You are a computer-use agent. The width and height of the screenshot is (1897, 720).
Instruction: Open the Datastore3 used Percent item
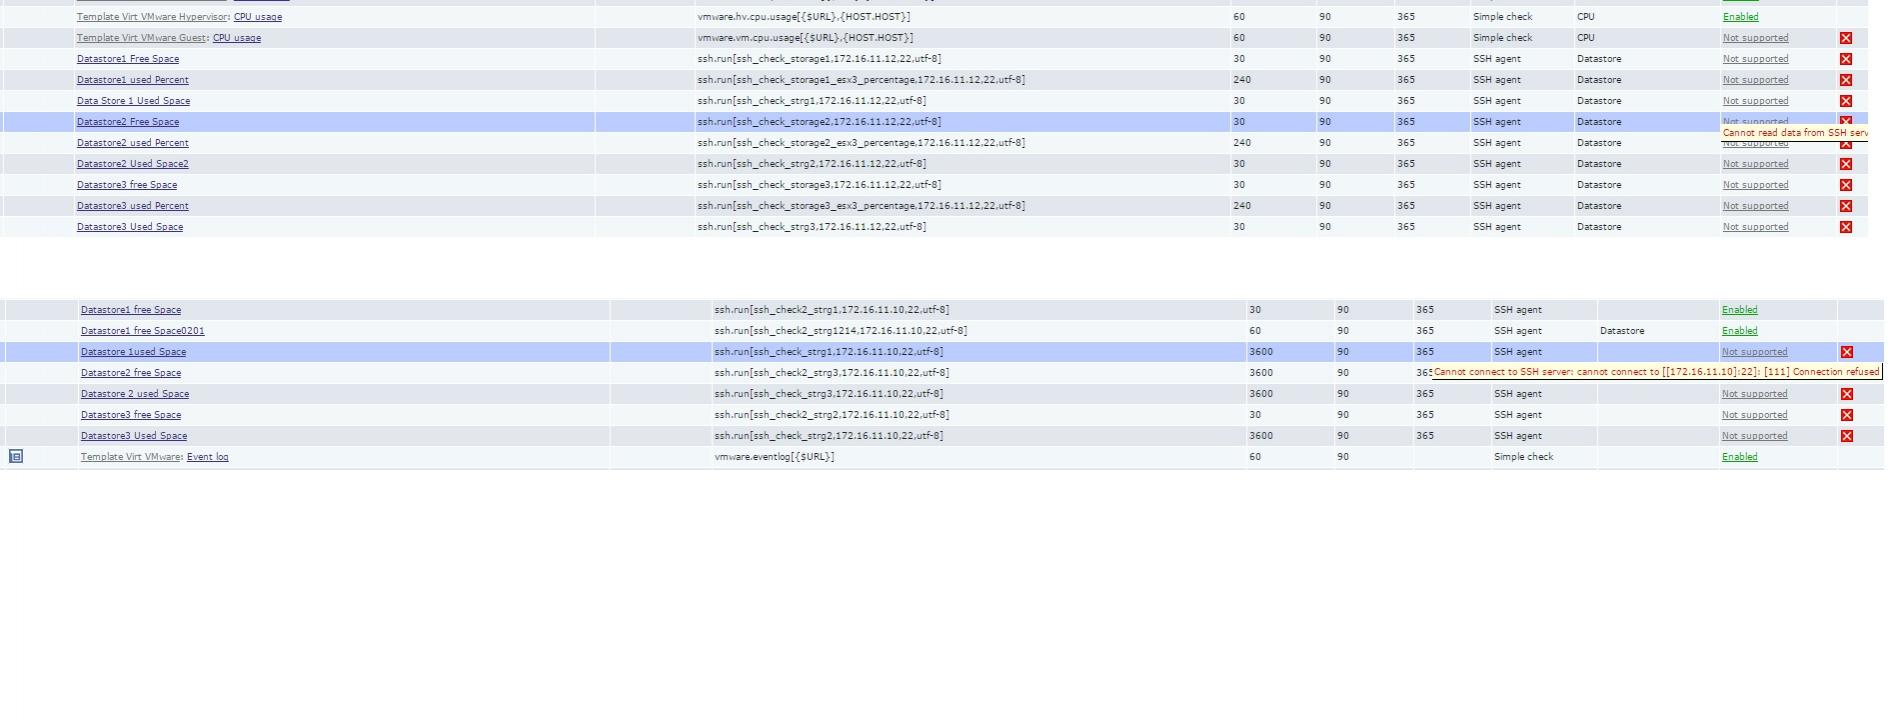pos(133,206)
